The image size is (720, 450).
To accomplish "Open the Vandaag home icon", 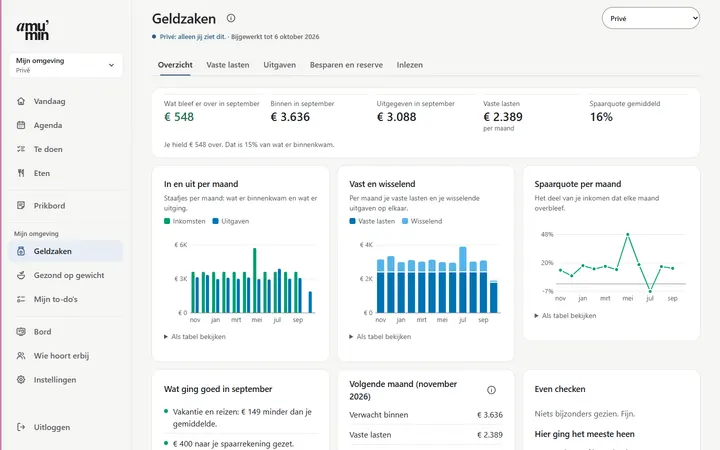I will (x=21, y=101).
